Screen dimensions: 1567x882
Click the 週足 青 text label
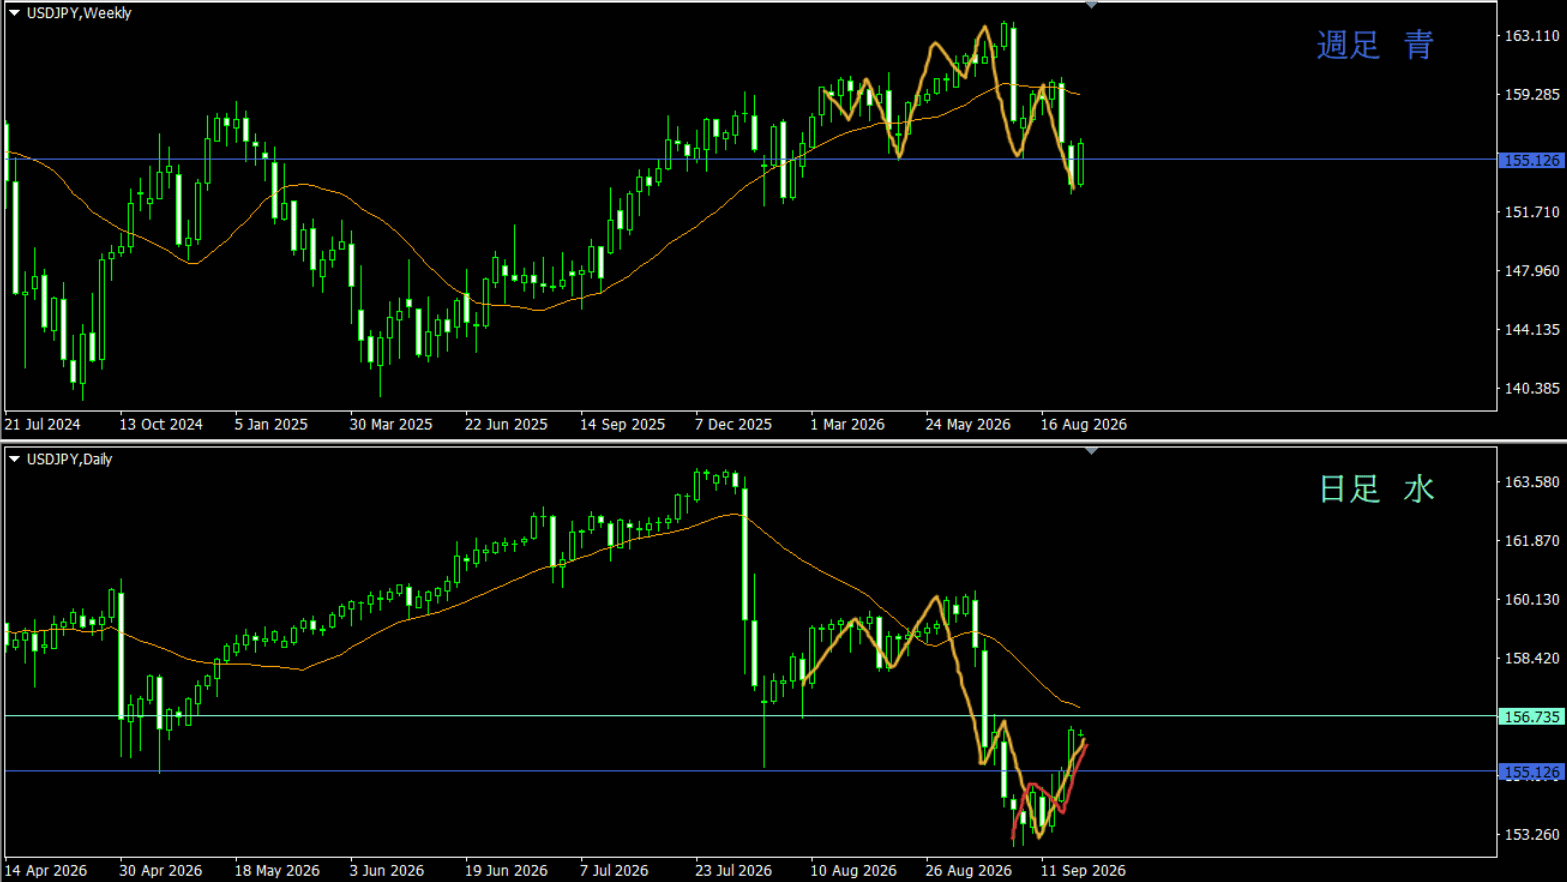coord(1375,45)
